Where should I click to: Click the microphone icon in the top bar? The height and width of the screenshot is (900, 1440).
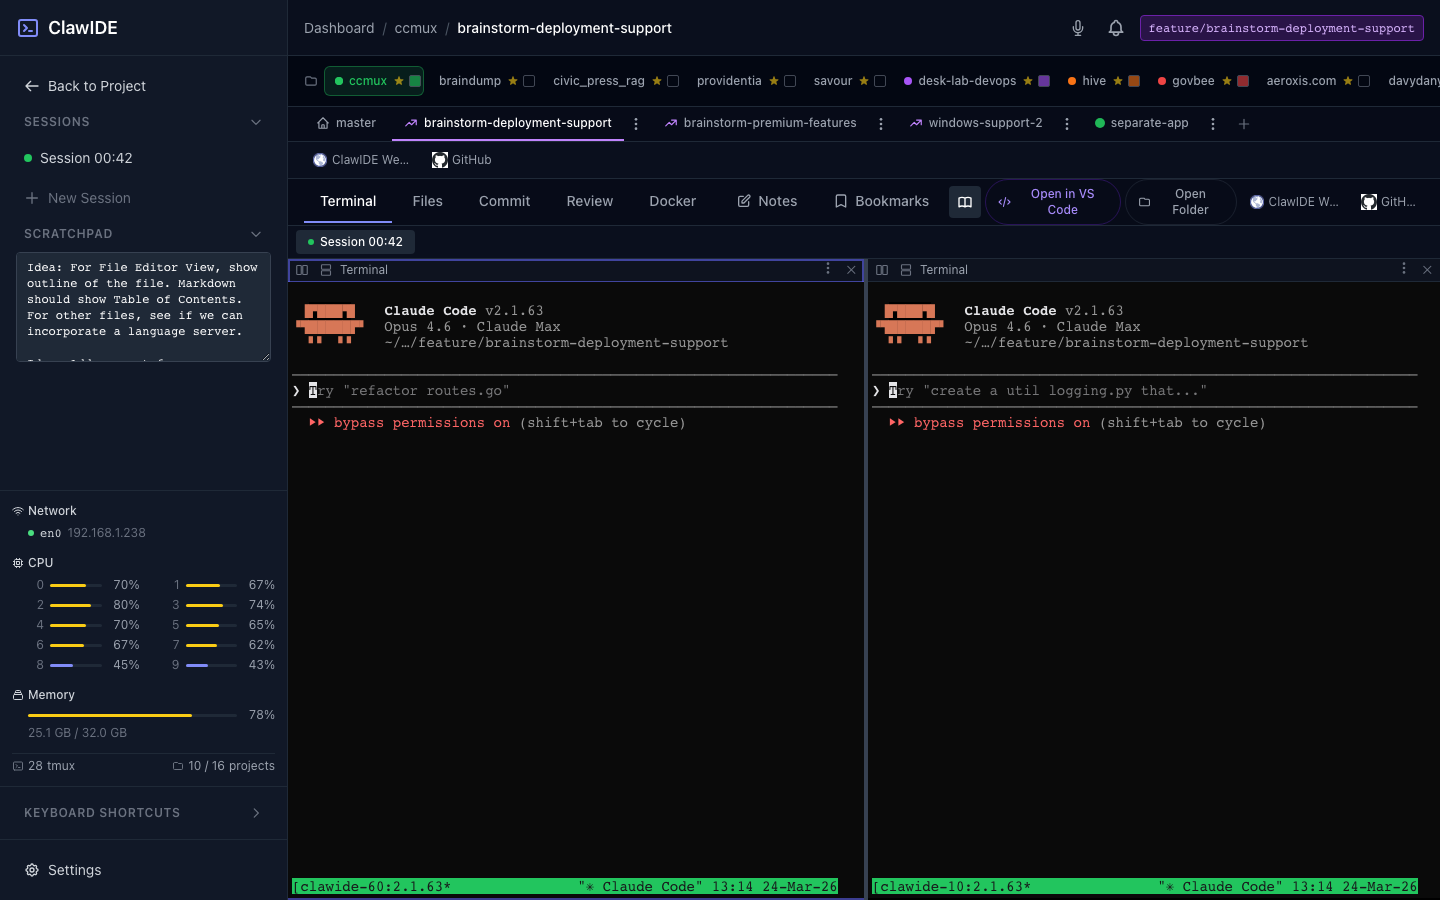point(1078,28)
